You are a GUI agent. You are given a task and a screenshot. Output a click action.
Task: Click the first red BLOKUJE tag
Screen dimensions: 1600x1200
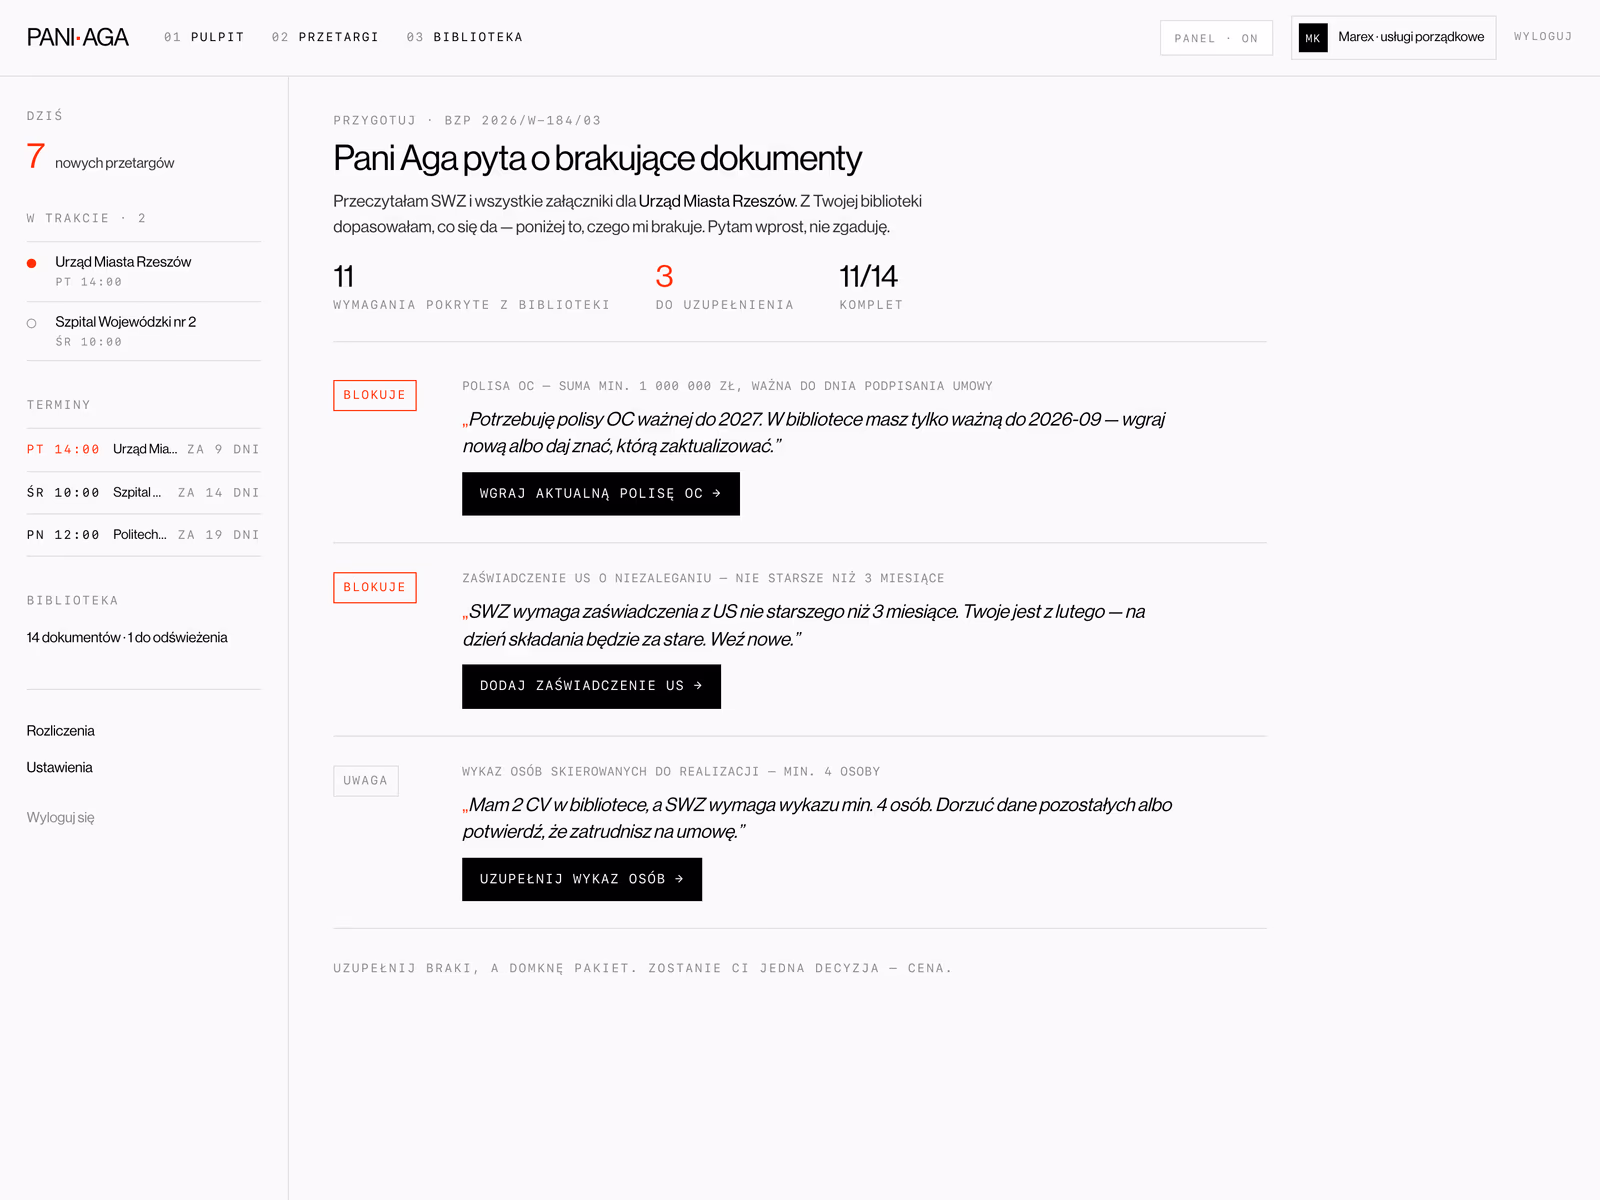[375, 395]
